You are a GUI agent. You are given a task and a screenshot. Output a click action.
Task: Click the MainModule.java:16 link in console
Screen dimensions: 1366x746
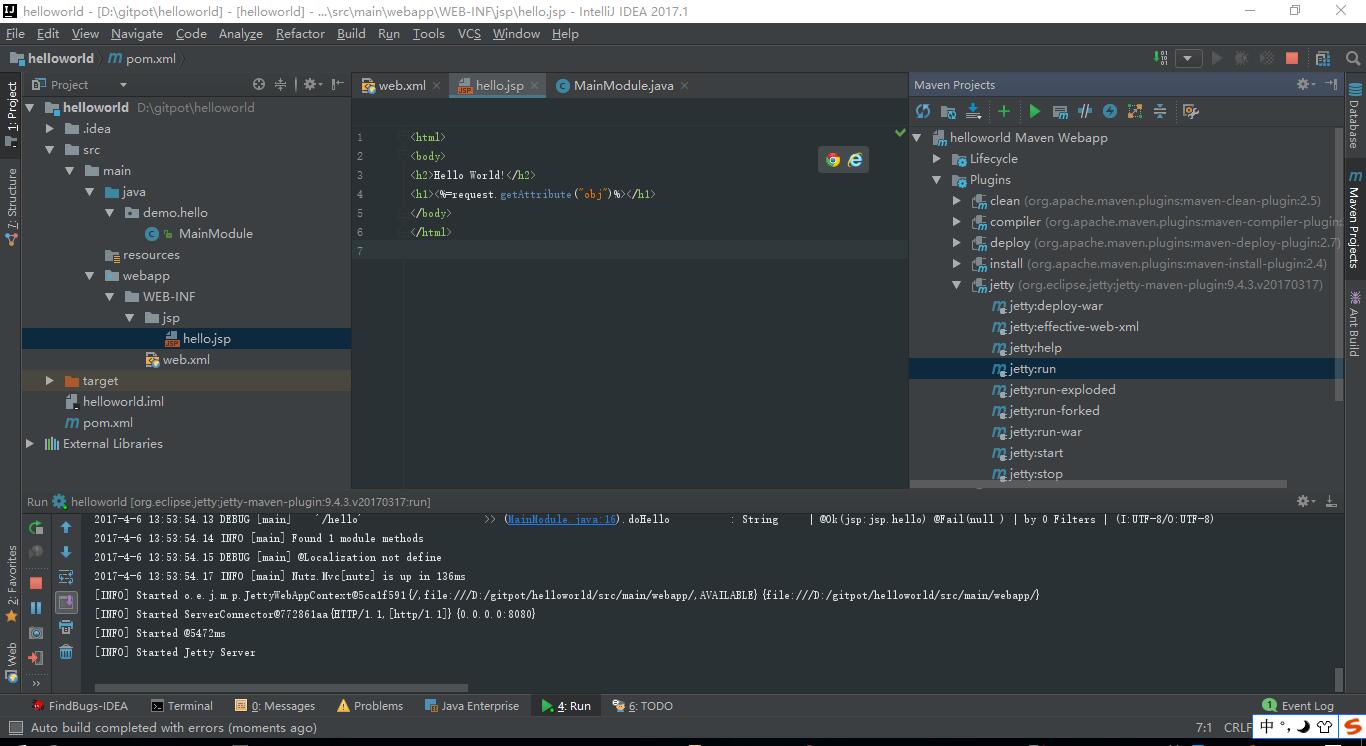(x=561, y=519)
